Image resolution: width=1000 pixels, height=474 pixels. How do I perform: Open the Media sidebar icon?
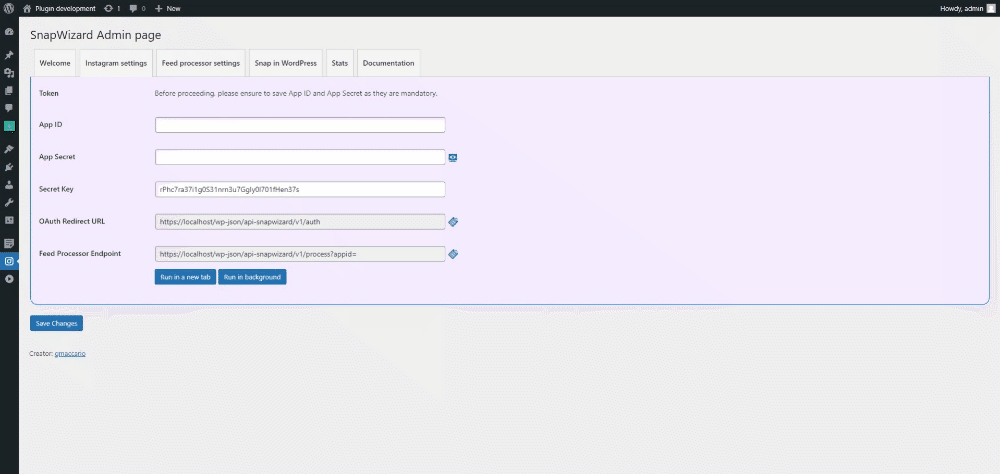(x=9, y=73)
